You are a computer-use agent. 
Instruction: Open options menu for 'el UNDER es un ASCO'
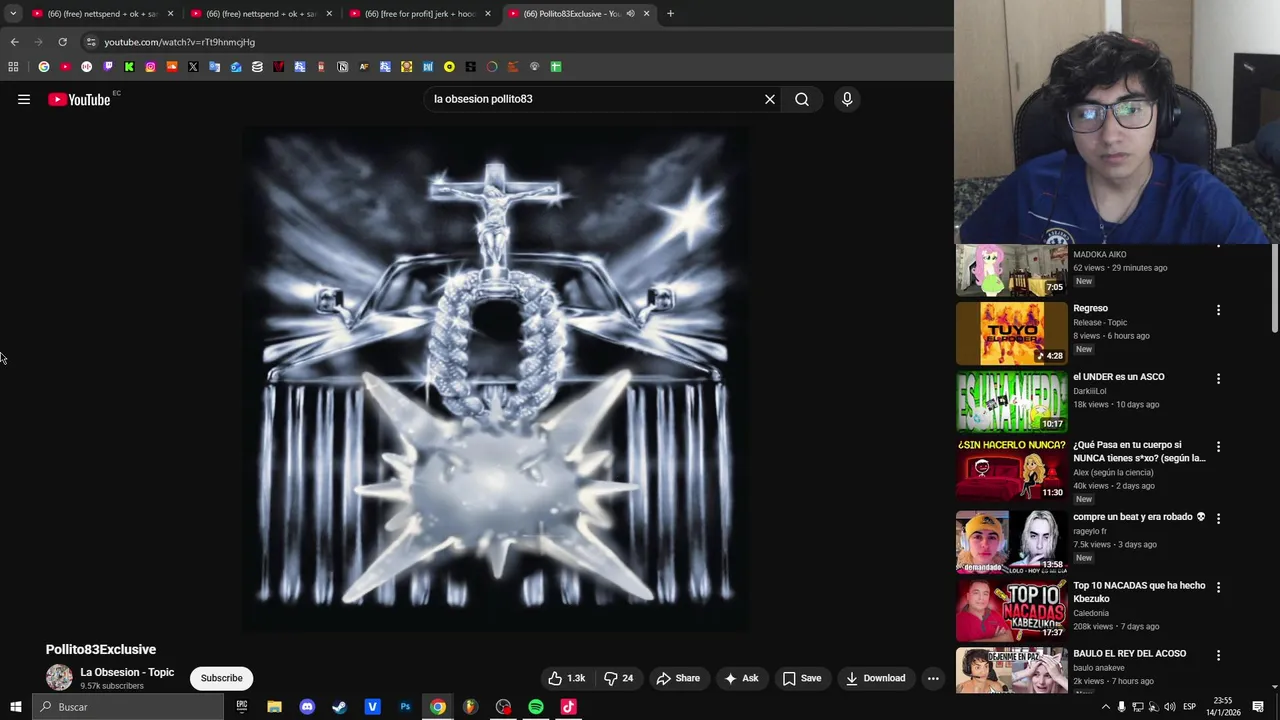point(1218,379)
